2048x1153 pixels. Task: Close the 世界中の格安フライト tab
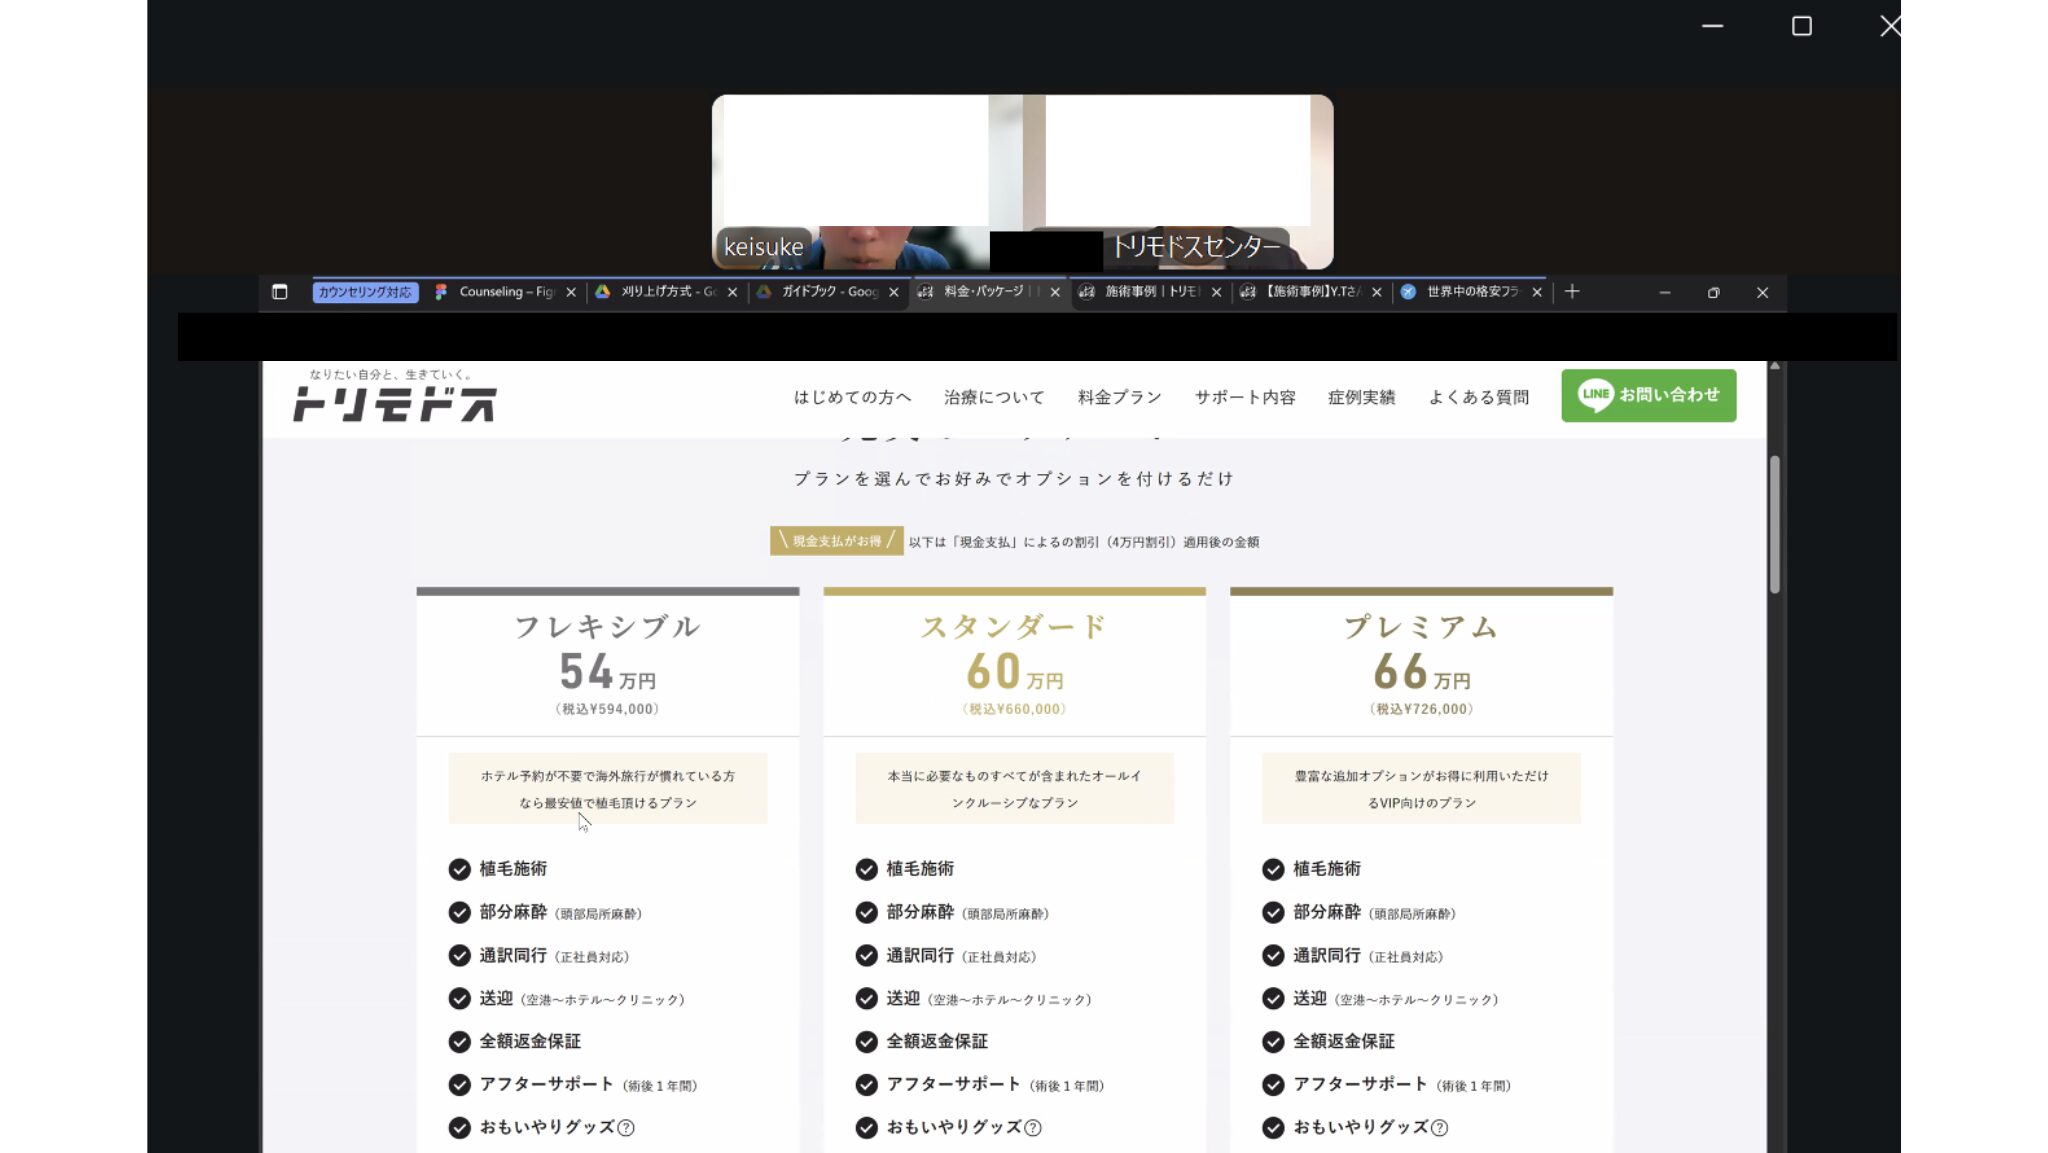pos(1537,292)
